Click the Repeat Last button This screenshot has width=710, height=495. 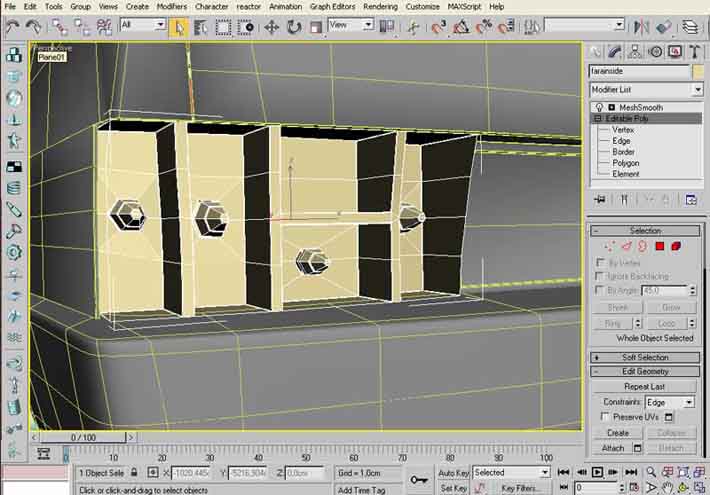click(645, 386)
